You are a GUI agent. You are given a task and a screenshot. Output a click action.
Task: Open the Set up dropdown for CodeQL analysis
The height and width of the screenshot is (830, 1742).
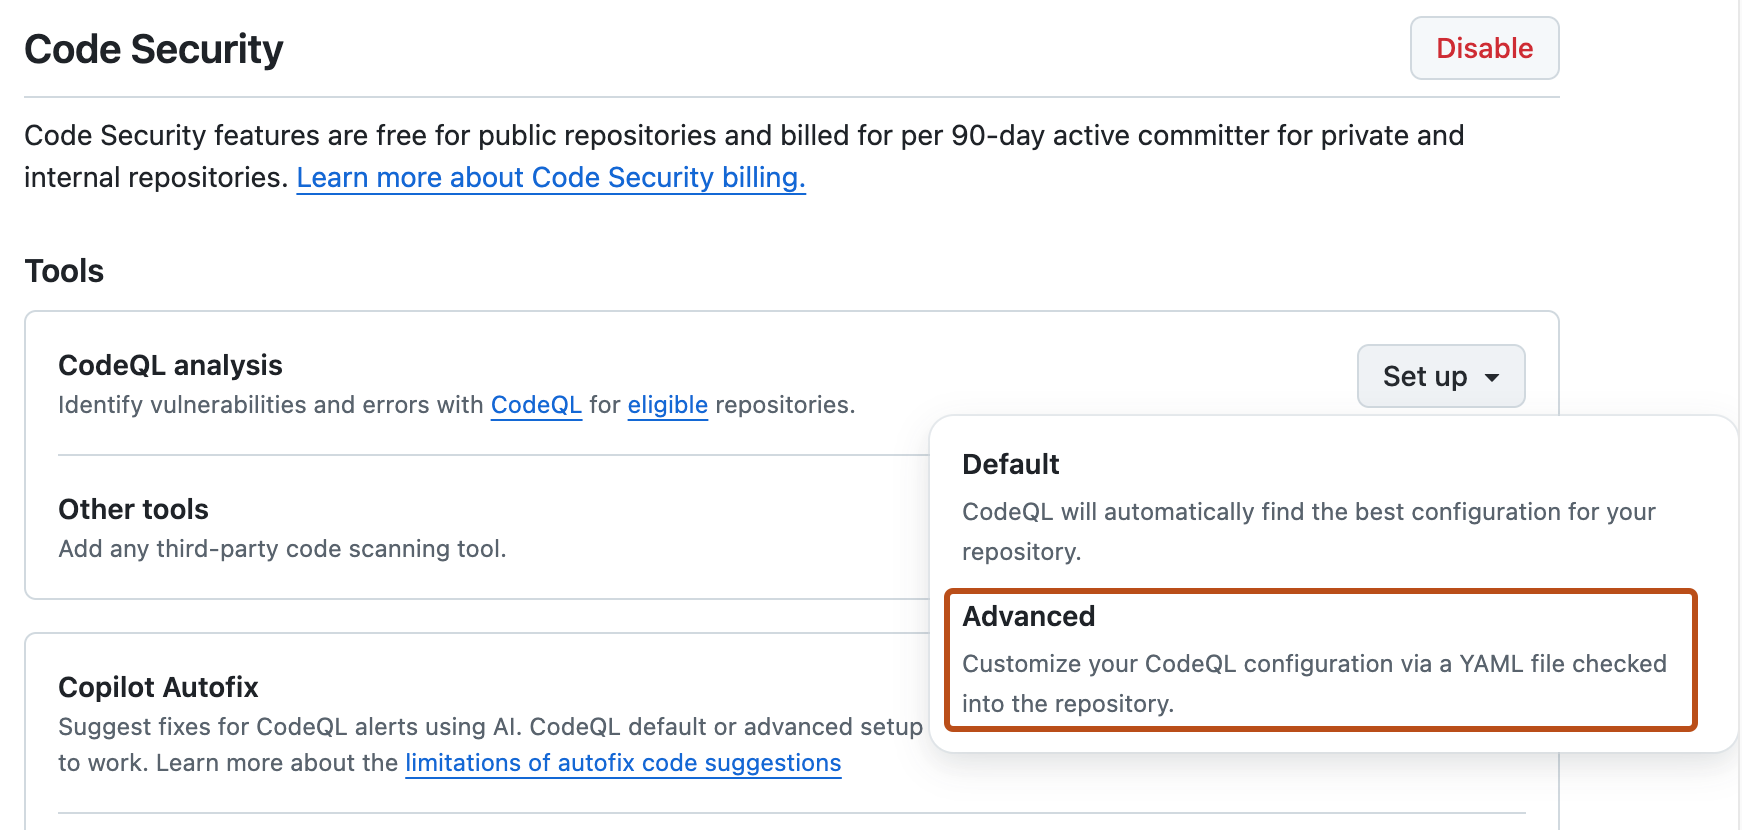click(1440, 376)
